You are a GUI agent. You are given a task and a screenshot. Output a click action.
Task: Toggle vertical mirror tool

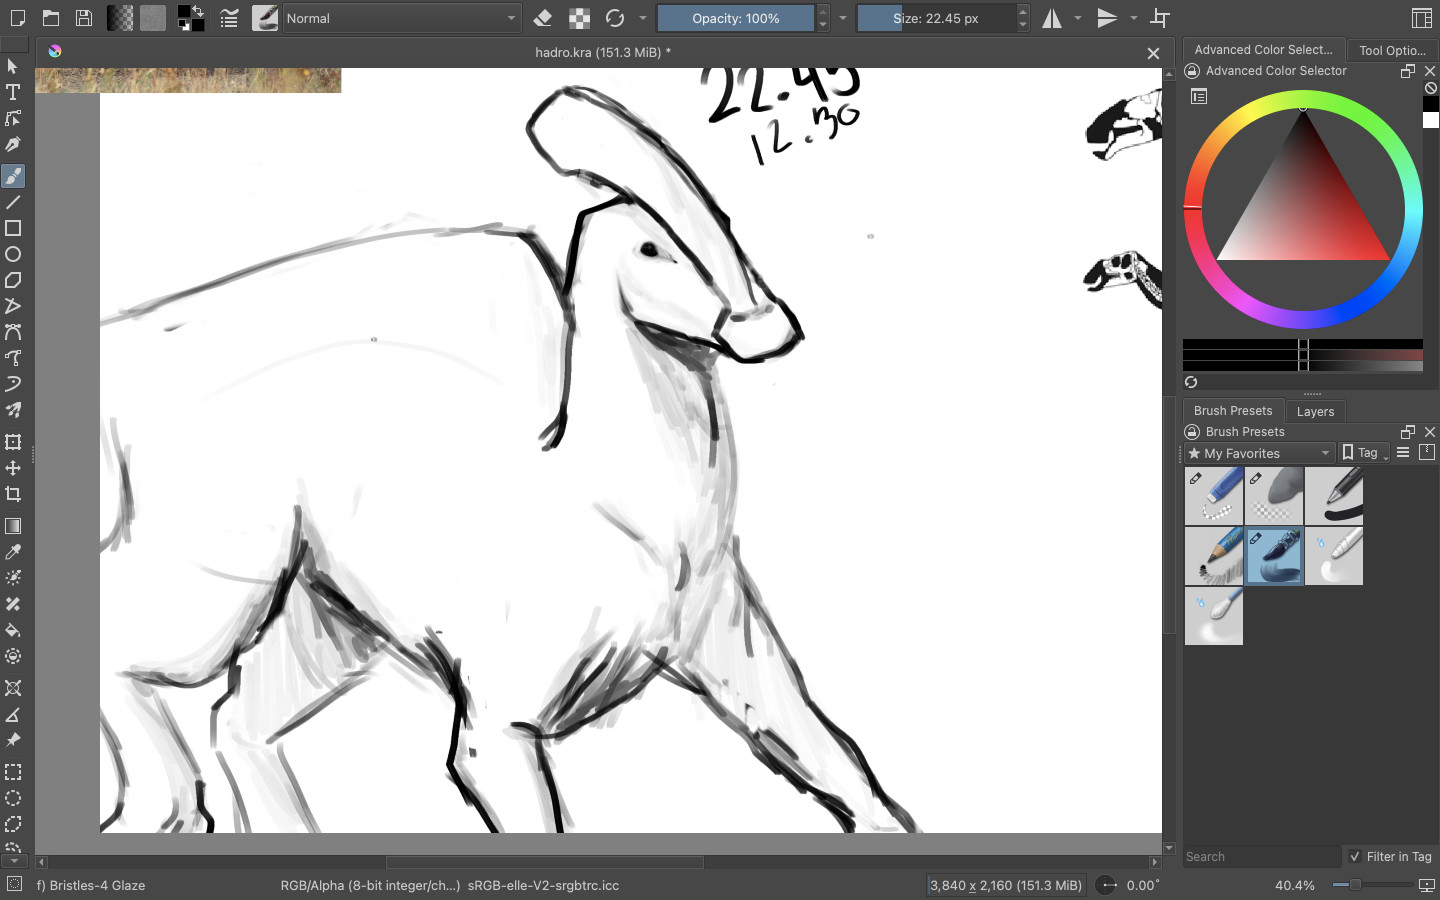(x=1107, y=18)
